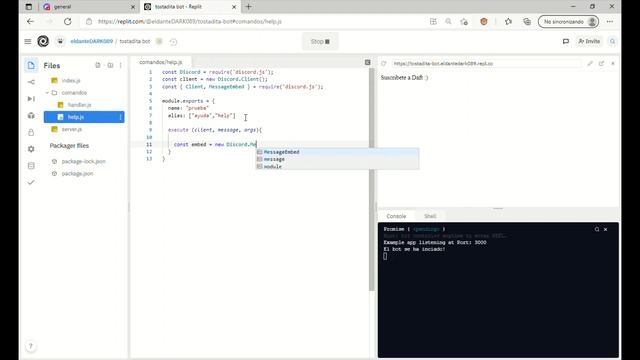Screen dimensions: 640x360
Task: Toggle editor layout icon above code
Action: 367,62
